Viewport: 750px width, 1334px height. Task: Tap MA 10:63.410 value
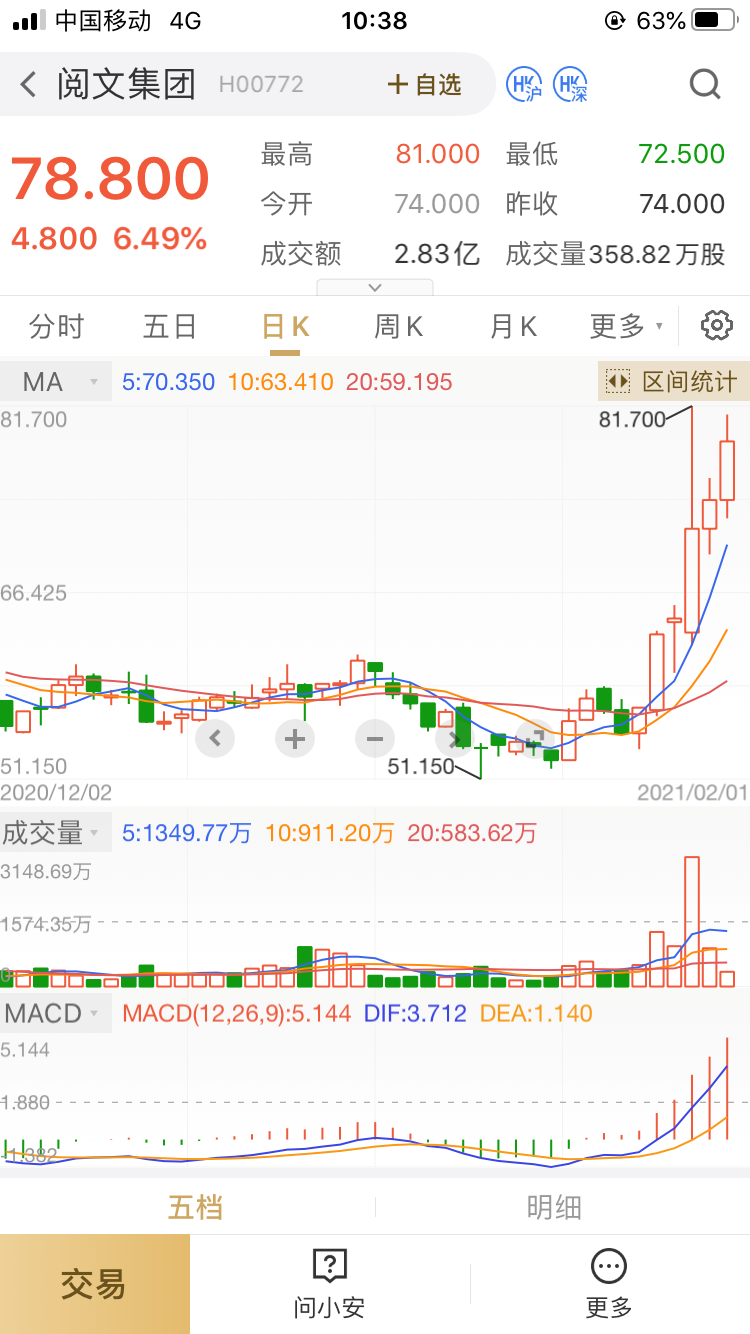click(282, 382)
